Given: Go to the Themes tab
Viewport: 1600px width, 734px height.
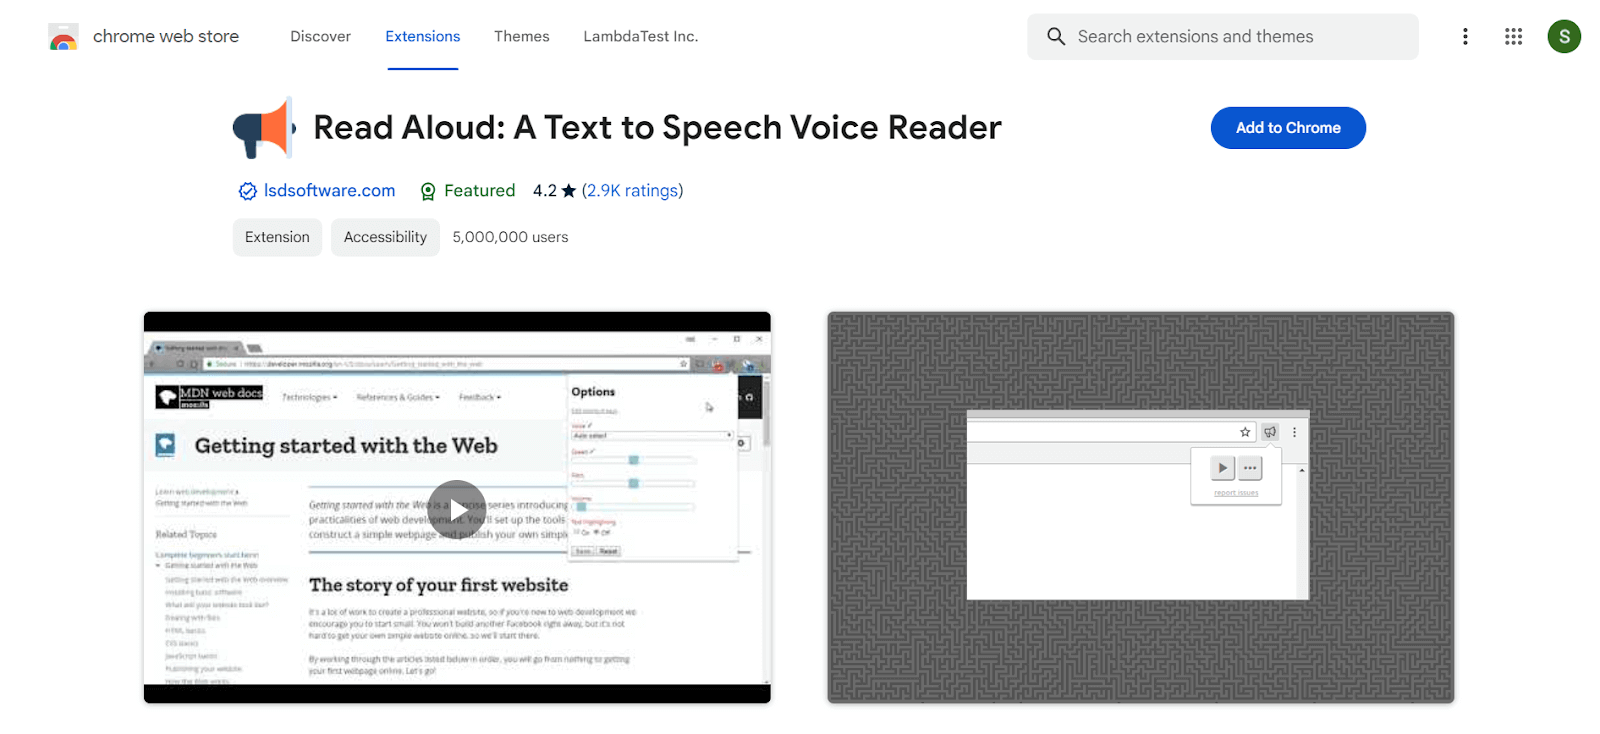Looking at the screenshot, I should (522, 36).
